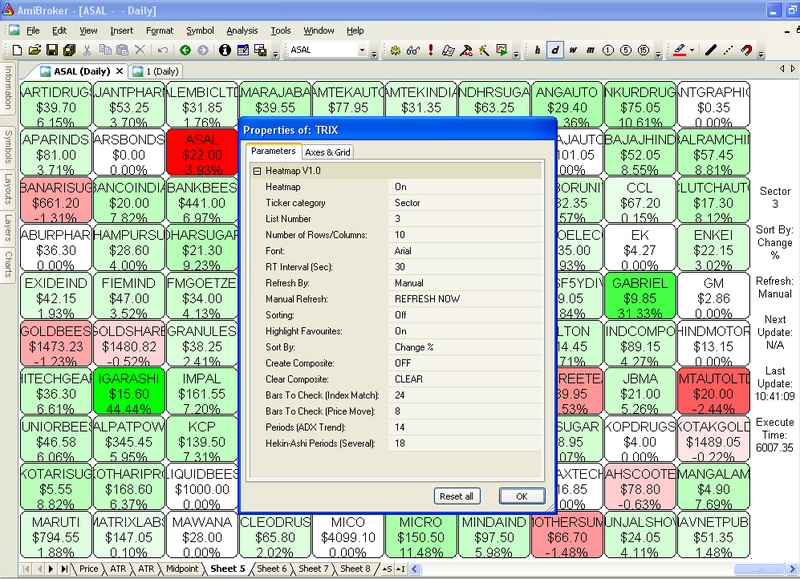The width and height of the screenshot is (800, 579).
Task: Click the Delete X icon in the toolbar
Action: pyautogui.click(x=140, y=50)
